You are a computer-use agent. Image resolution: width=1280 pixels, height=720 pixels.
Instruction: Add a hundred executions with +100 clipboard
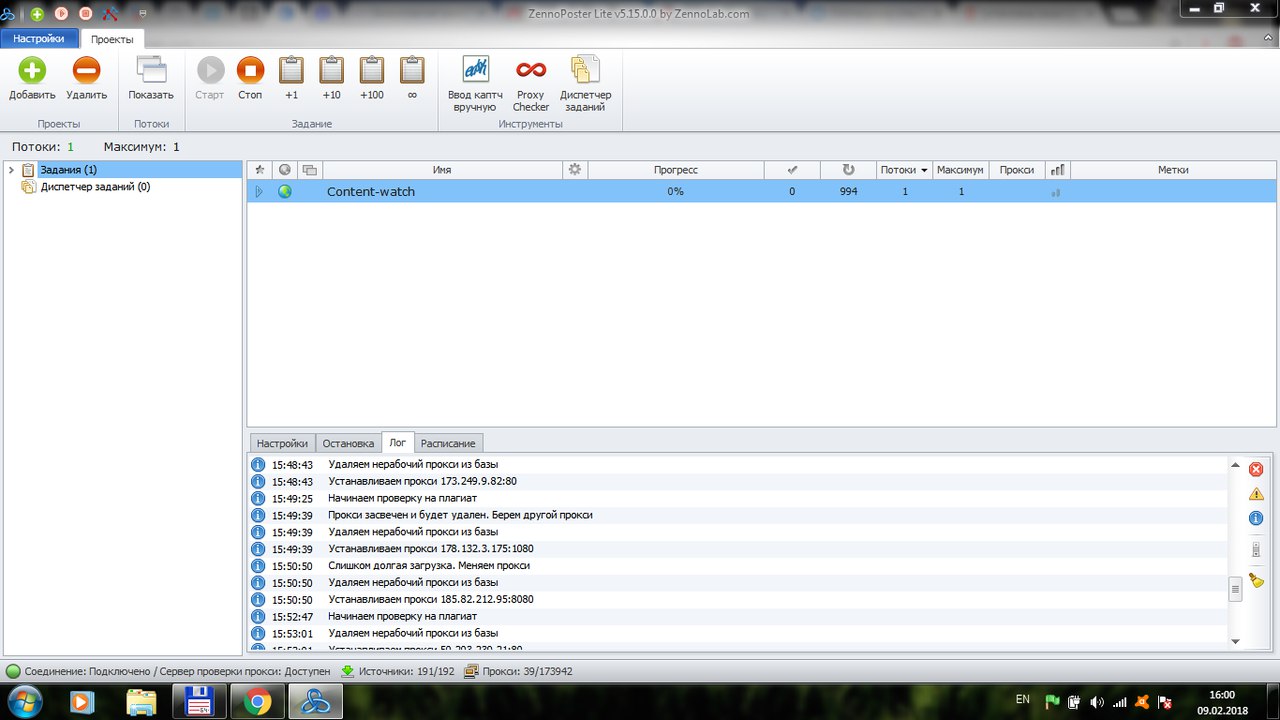point(372,79)
